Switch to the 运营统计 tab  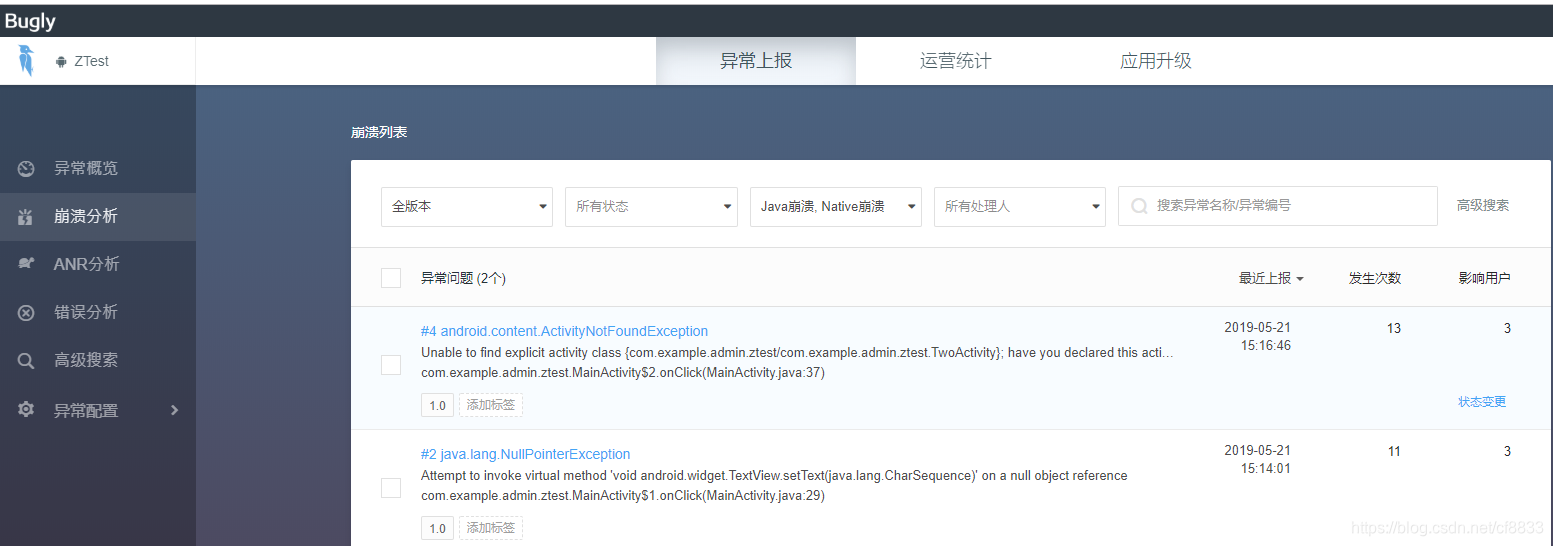[x=956, y=61]
